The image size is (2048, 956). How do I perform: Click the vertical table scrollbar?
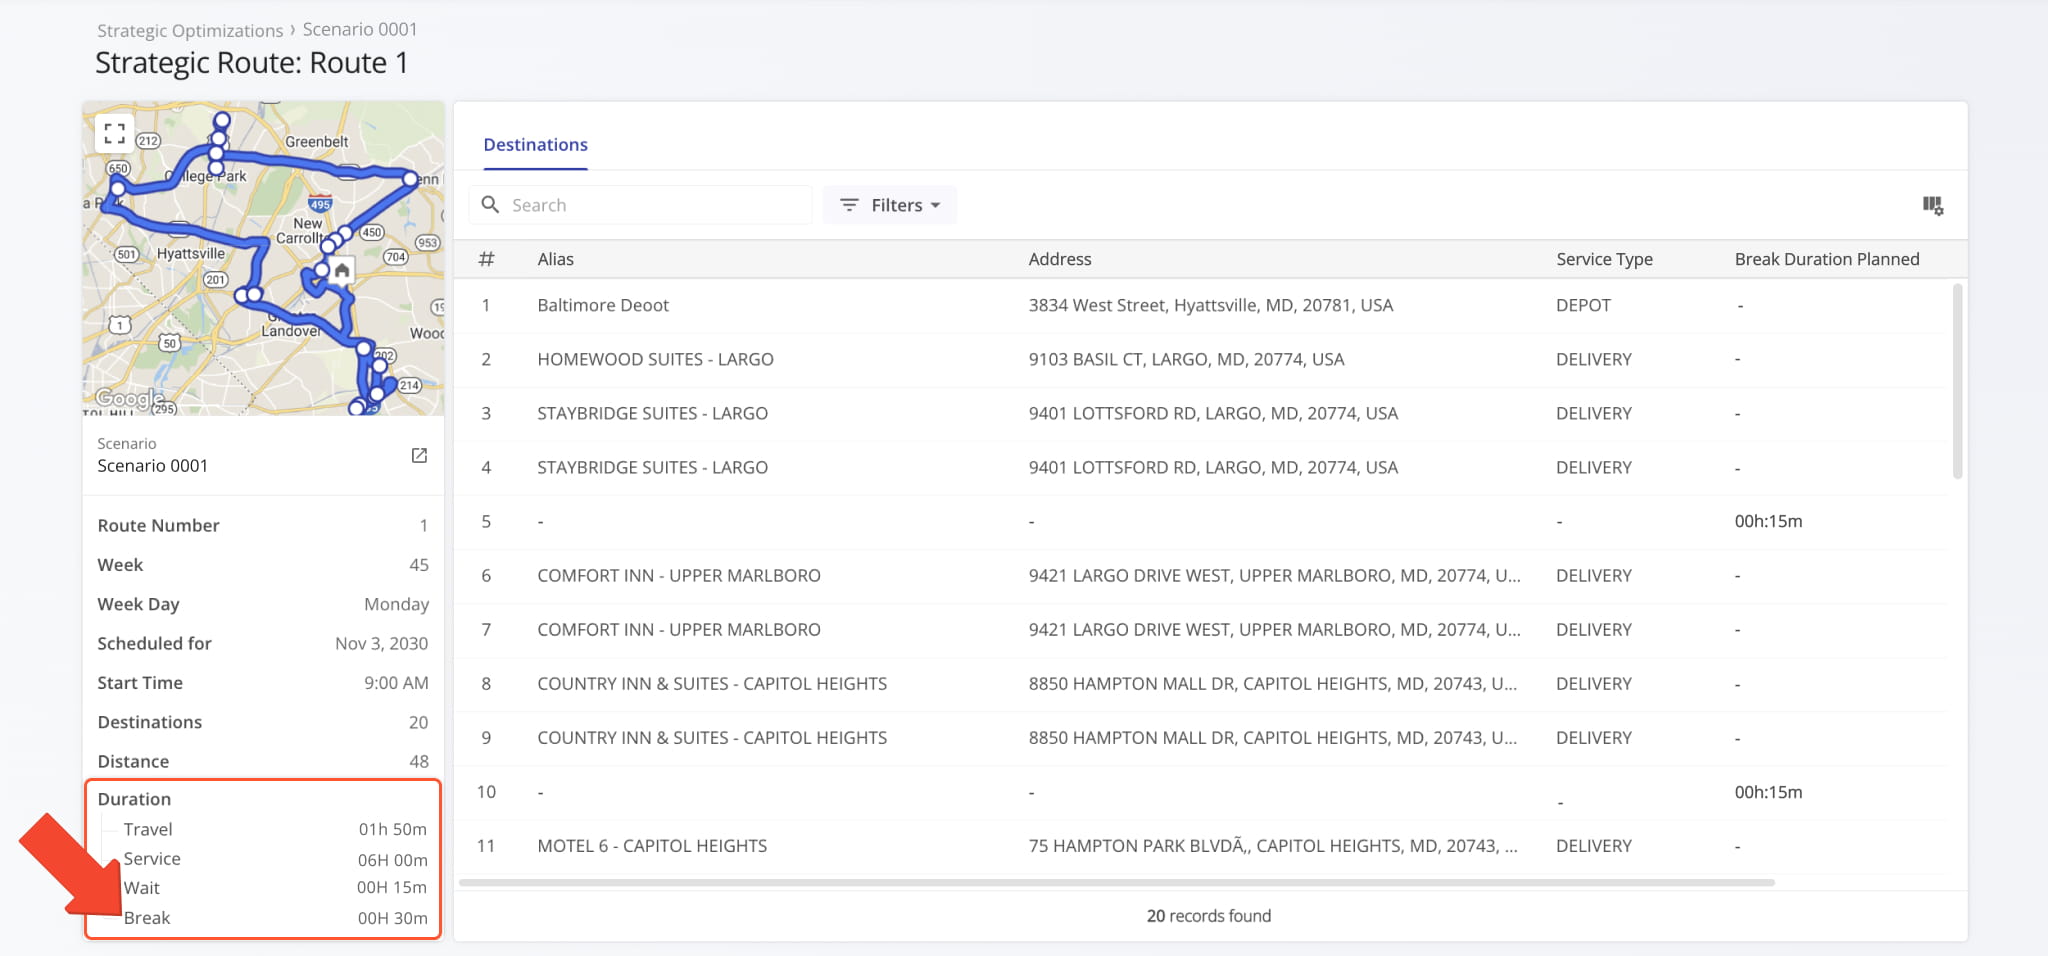(1957, 381)
